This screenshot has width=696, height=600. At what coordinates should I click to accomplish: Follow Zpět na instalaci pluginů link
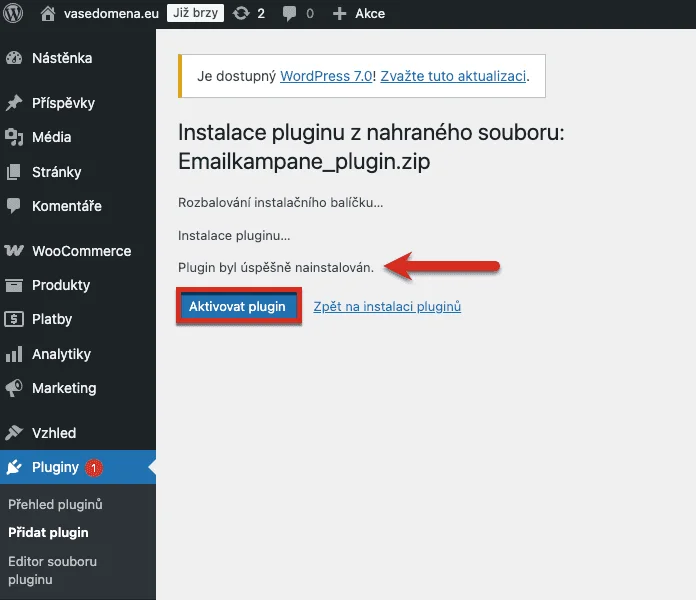click(x=387, y=307)
